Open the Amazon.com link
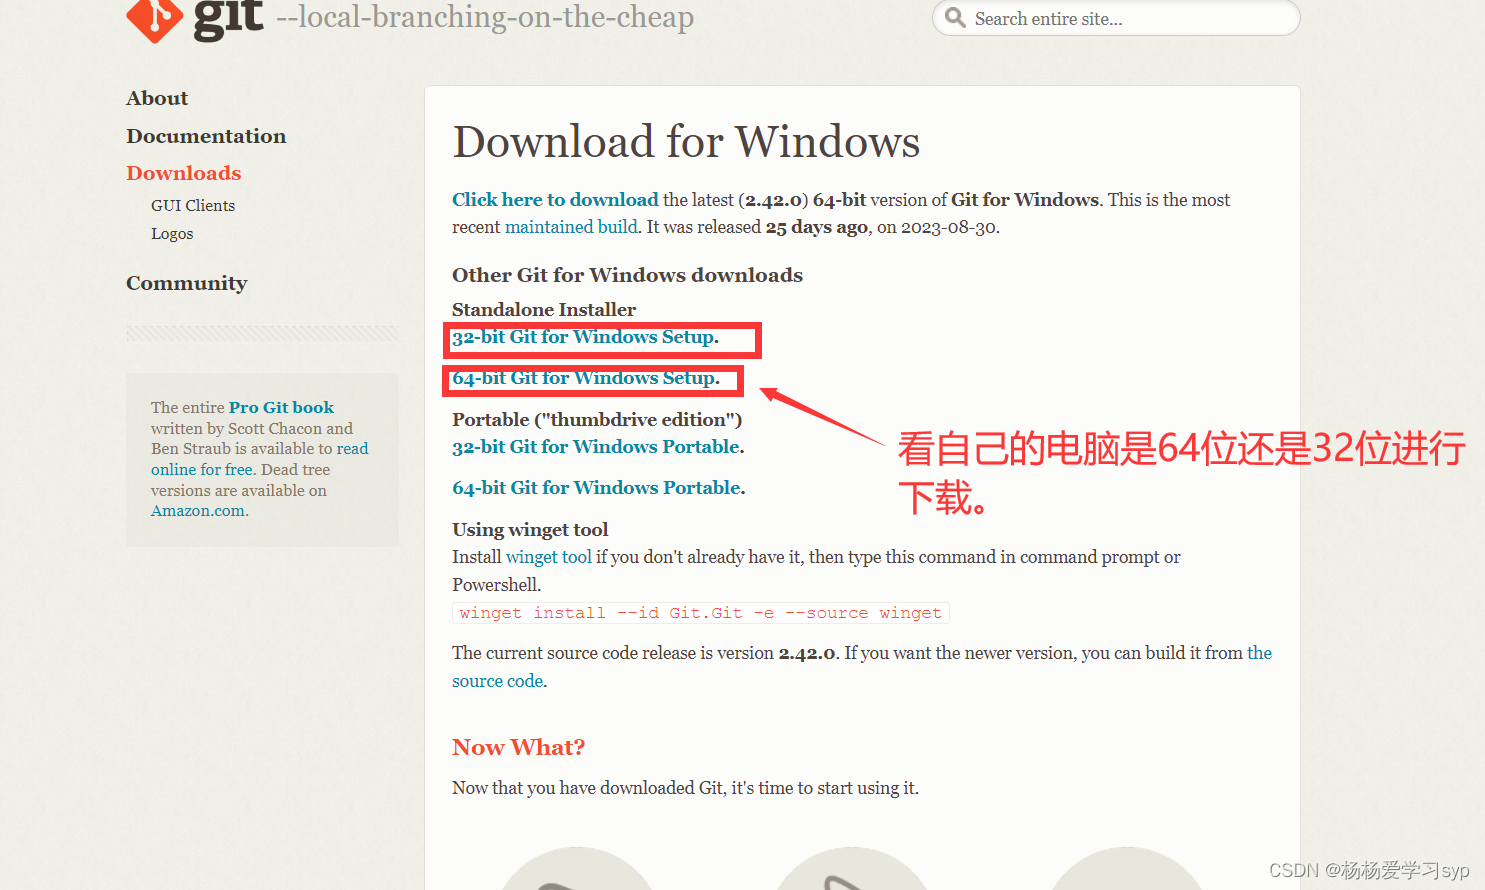Viewport: 1485px width, 890px height. [x=198, y=511]
